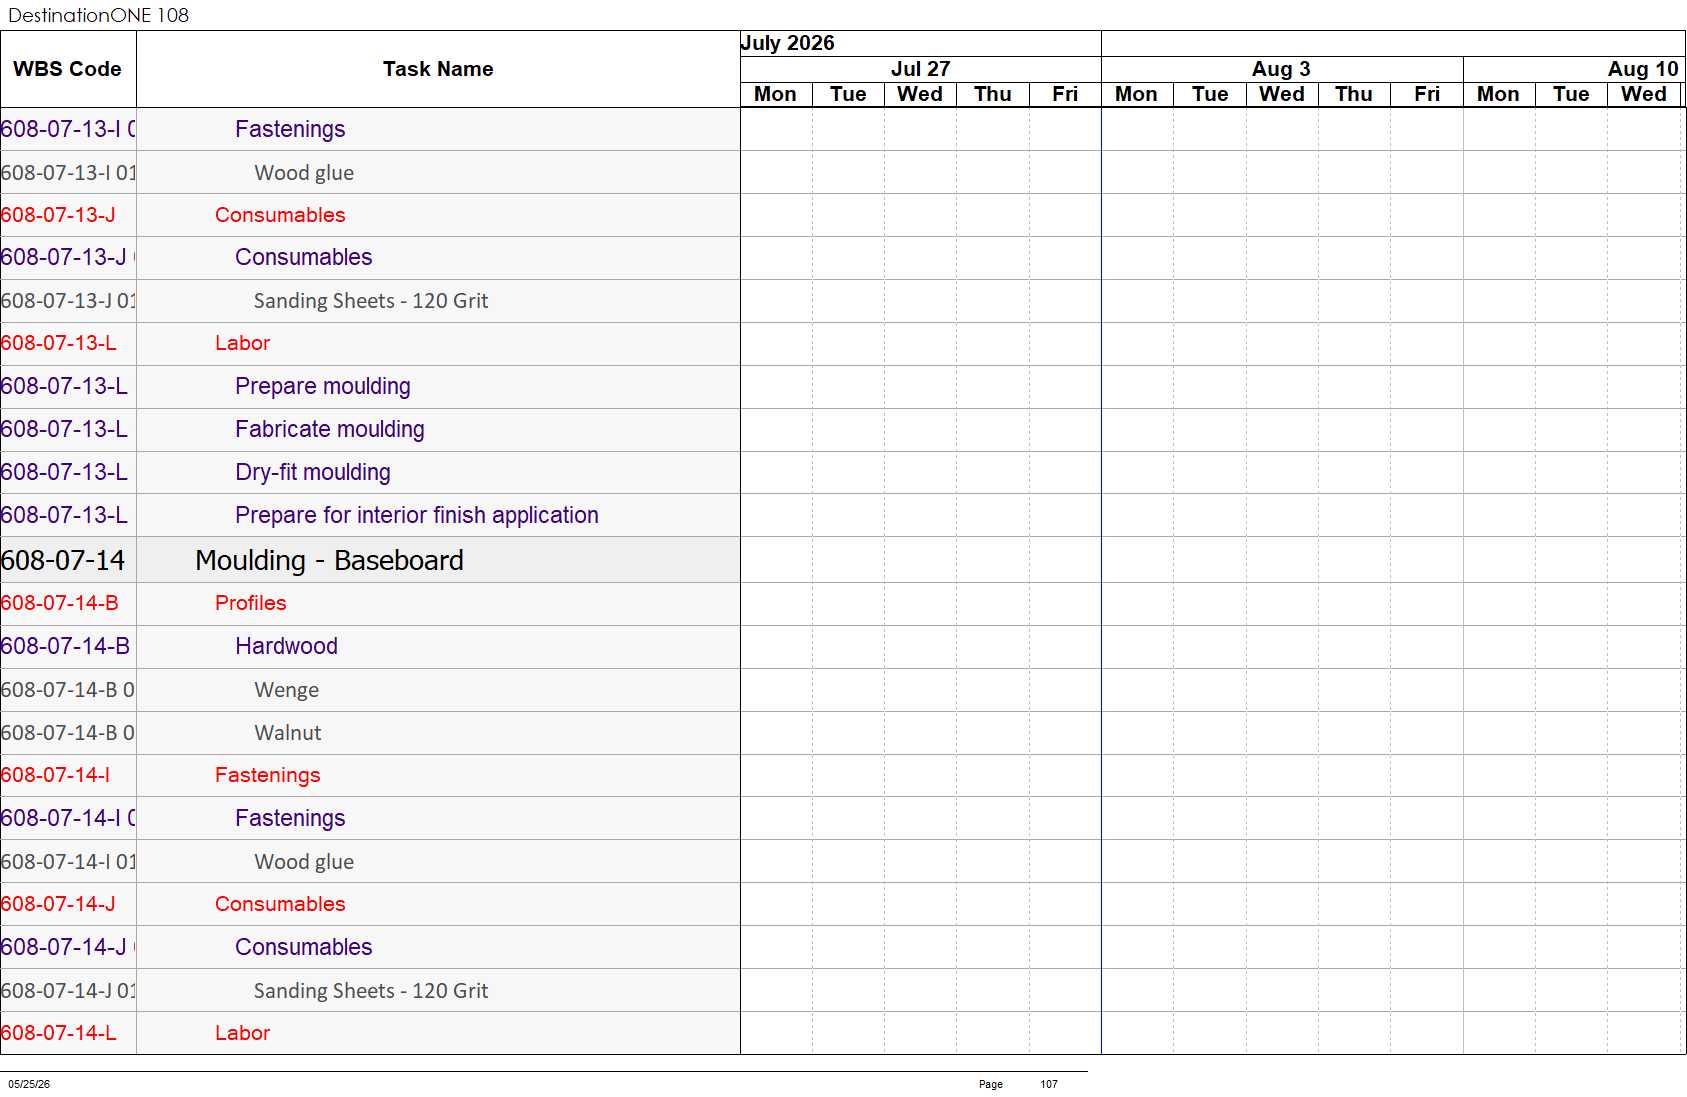Click the July 2026 month header
Viewport: 1687px width, 1097px height.
click(787, 43)
